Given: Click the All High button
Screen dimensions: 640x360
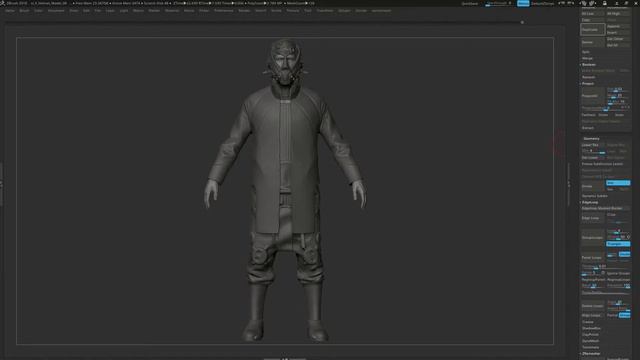Looking at the screenshot, I should click(618, 13).
